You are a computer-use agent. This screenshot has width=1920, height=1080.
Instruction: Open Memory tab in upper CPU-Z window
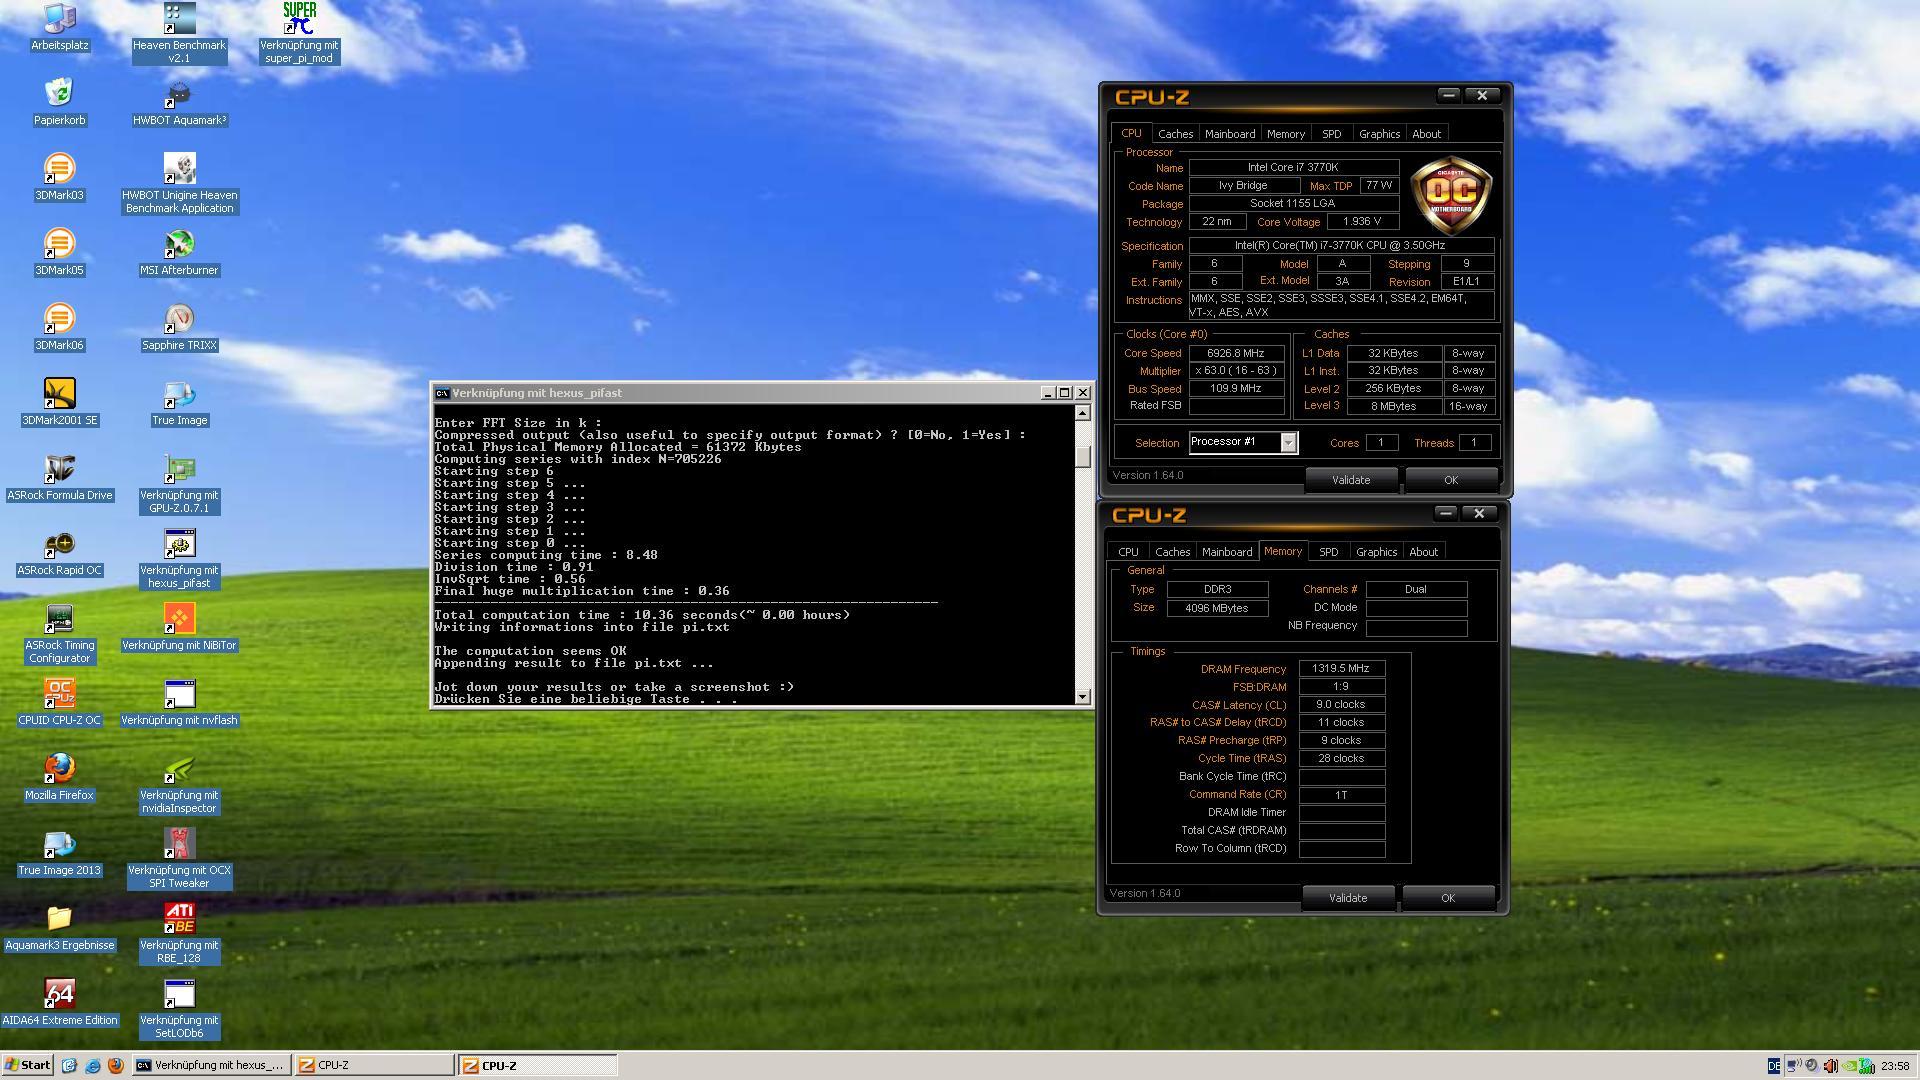(x=1285, y=134)
